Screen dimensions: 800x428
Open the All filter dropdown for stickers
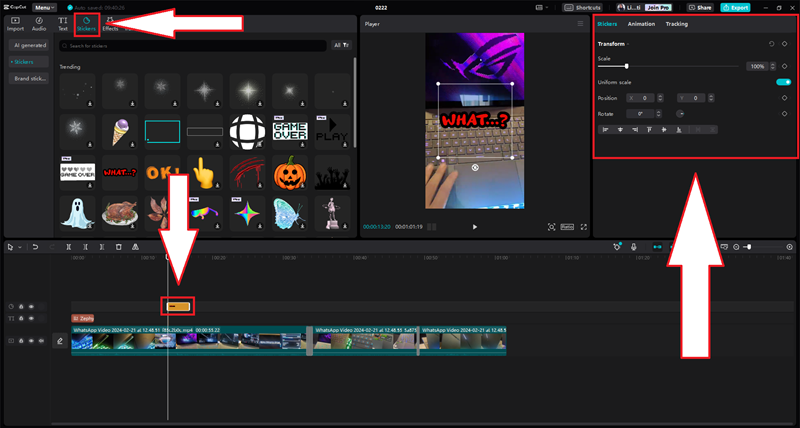(x=341, y=45)
